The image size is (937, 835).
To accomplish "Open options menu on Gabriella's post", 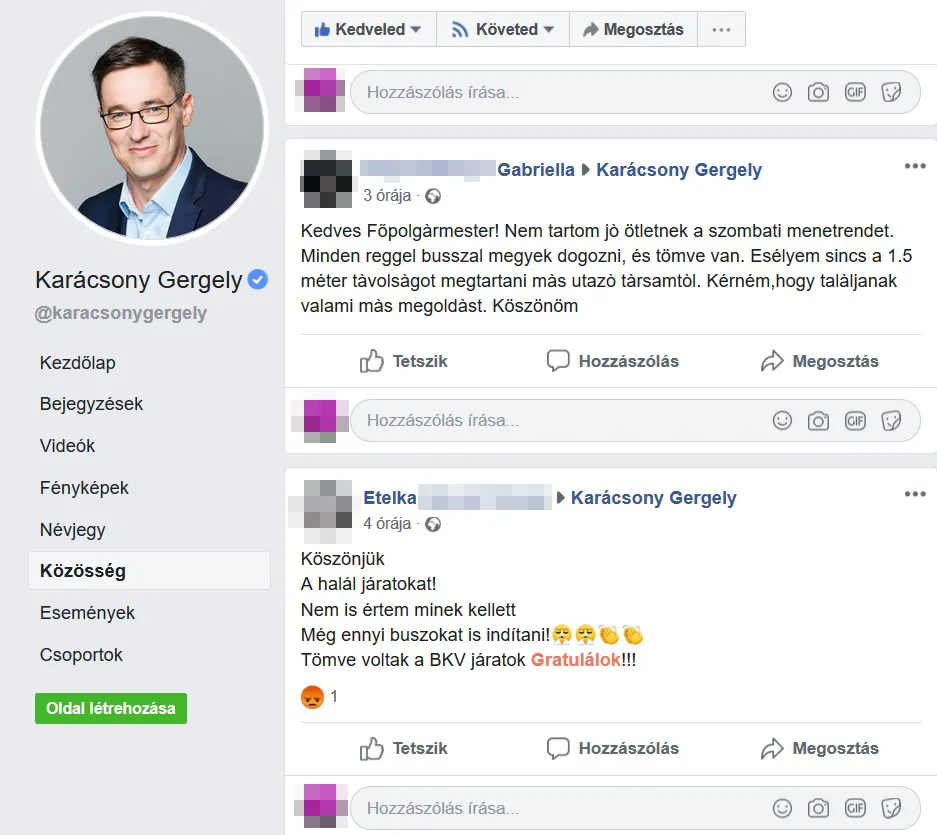I will [x=915, y=166].
